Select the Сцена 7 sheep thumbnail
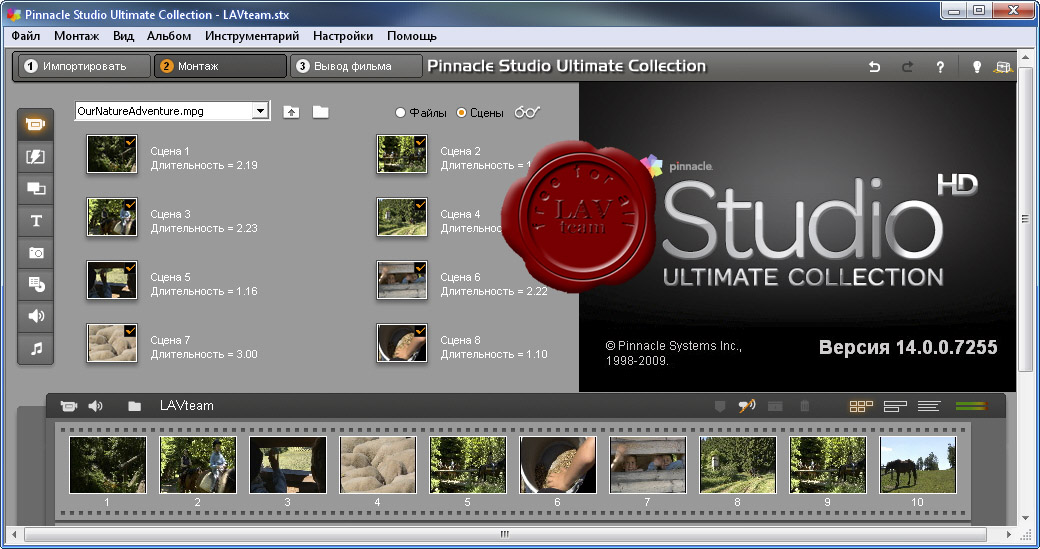The height and width of the screenshot is (549, 1040). (112, 343)
